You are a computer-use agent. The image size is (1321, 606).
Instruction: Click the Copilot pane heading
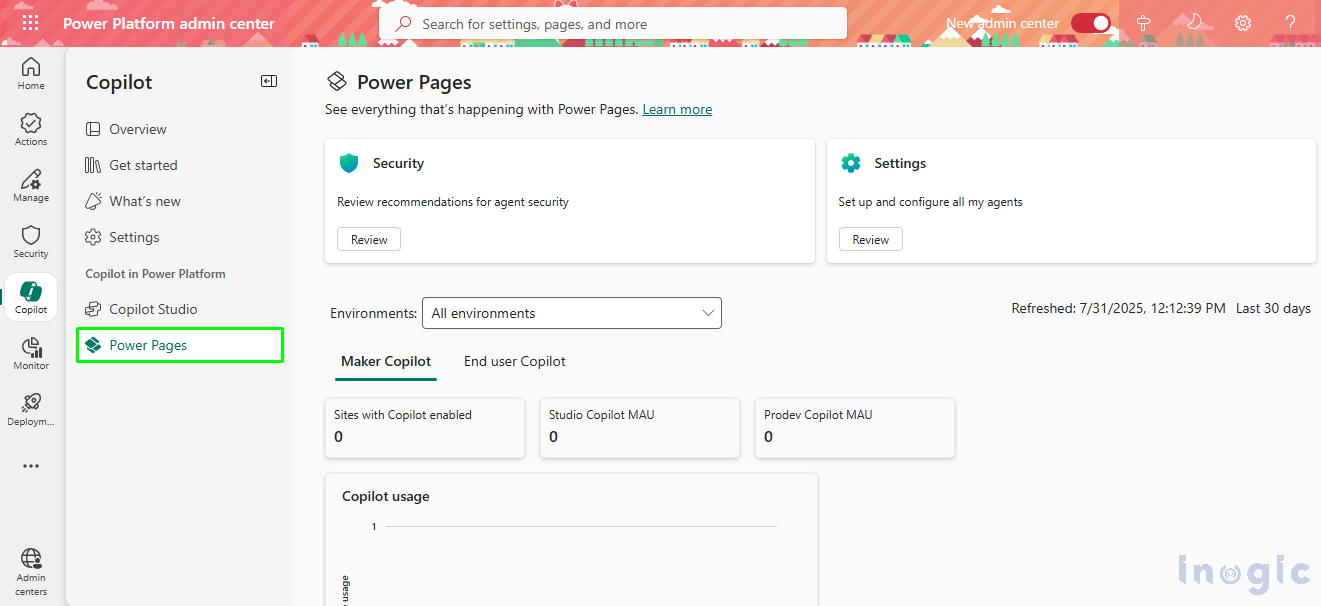[x=119, y=82]
